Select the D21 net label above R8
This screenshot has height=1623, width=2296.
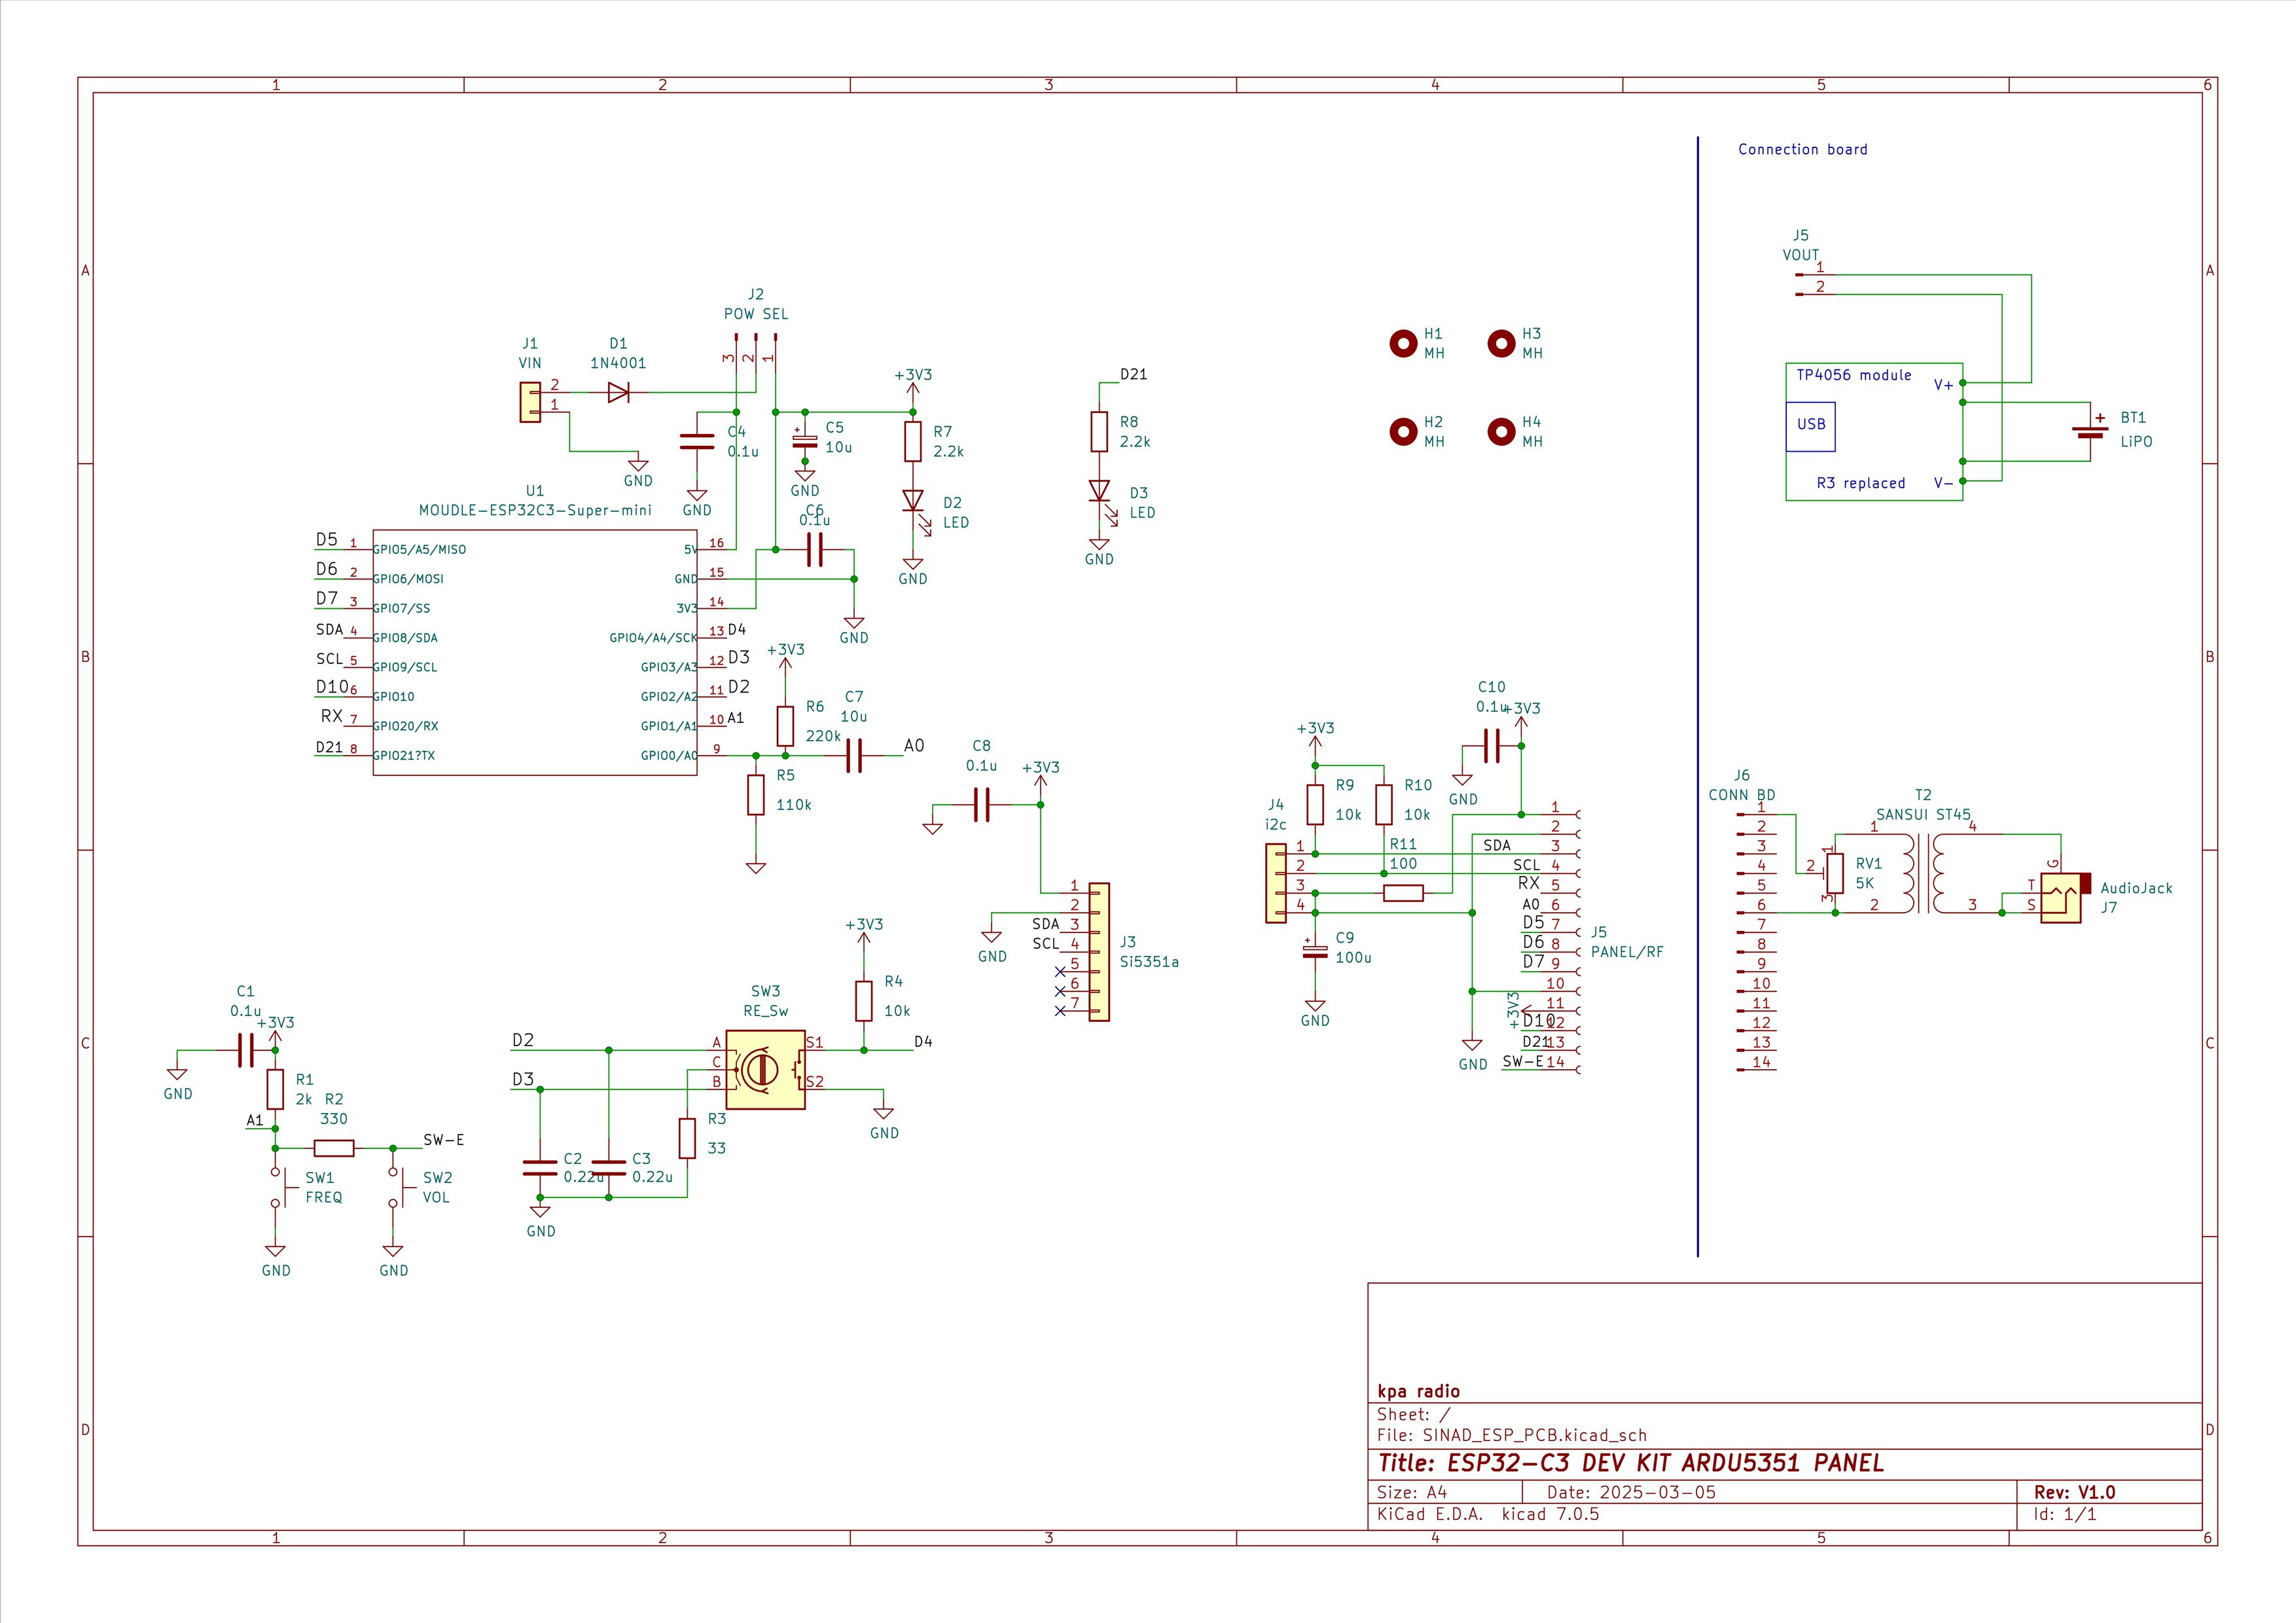(1133, 374)
